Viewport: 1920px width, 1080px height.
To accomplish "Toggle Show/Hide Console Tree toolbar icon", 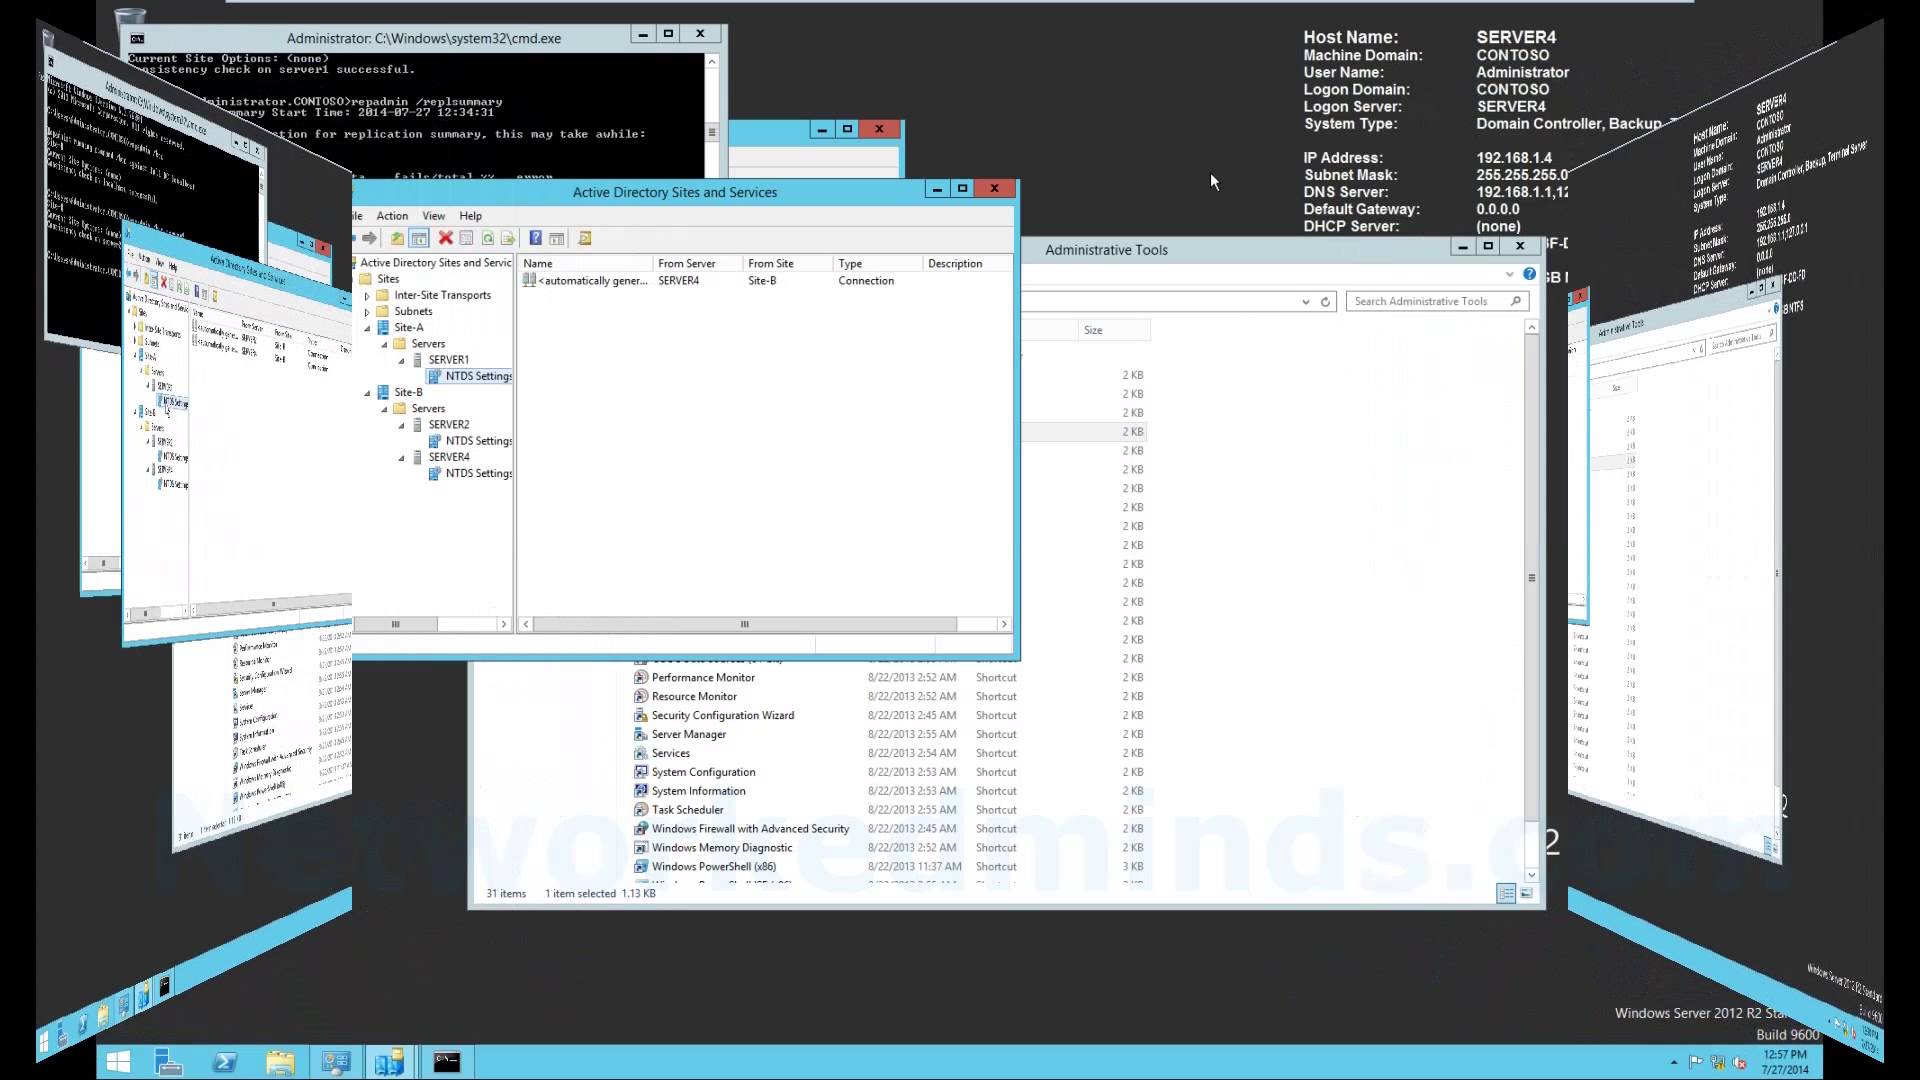I will 419,238.
